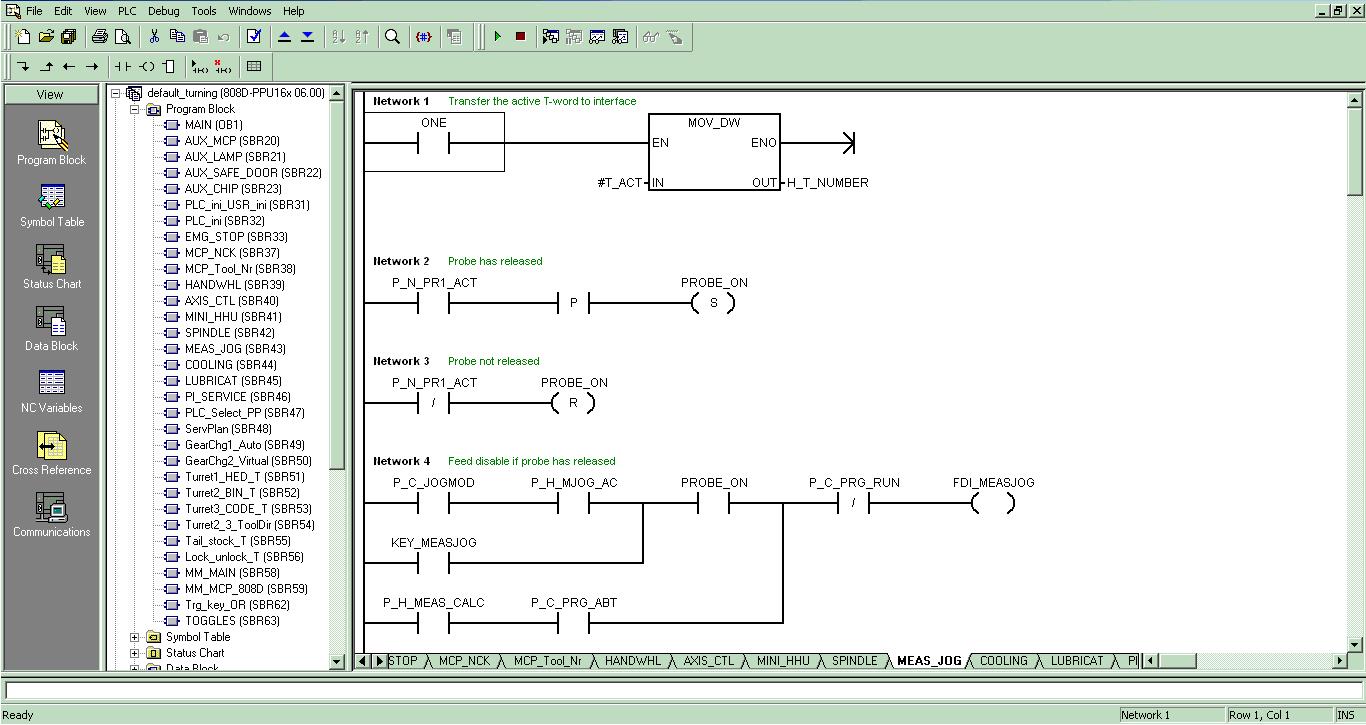Click the MOV_DW instruction box
Screen dimensions: 1366x725
coord(714,152)
